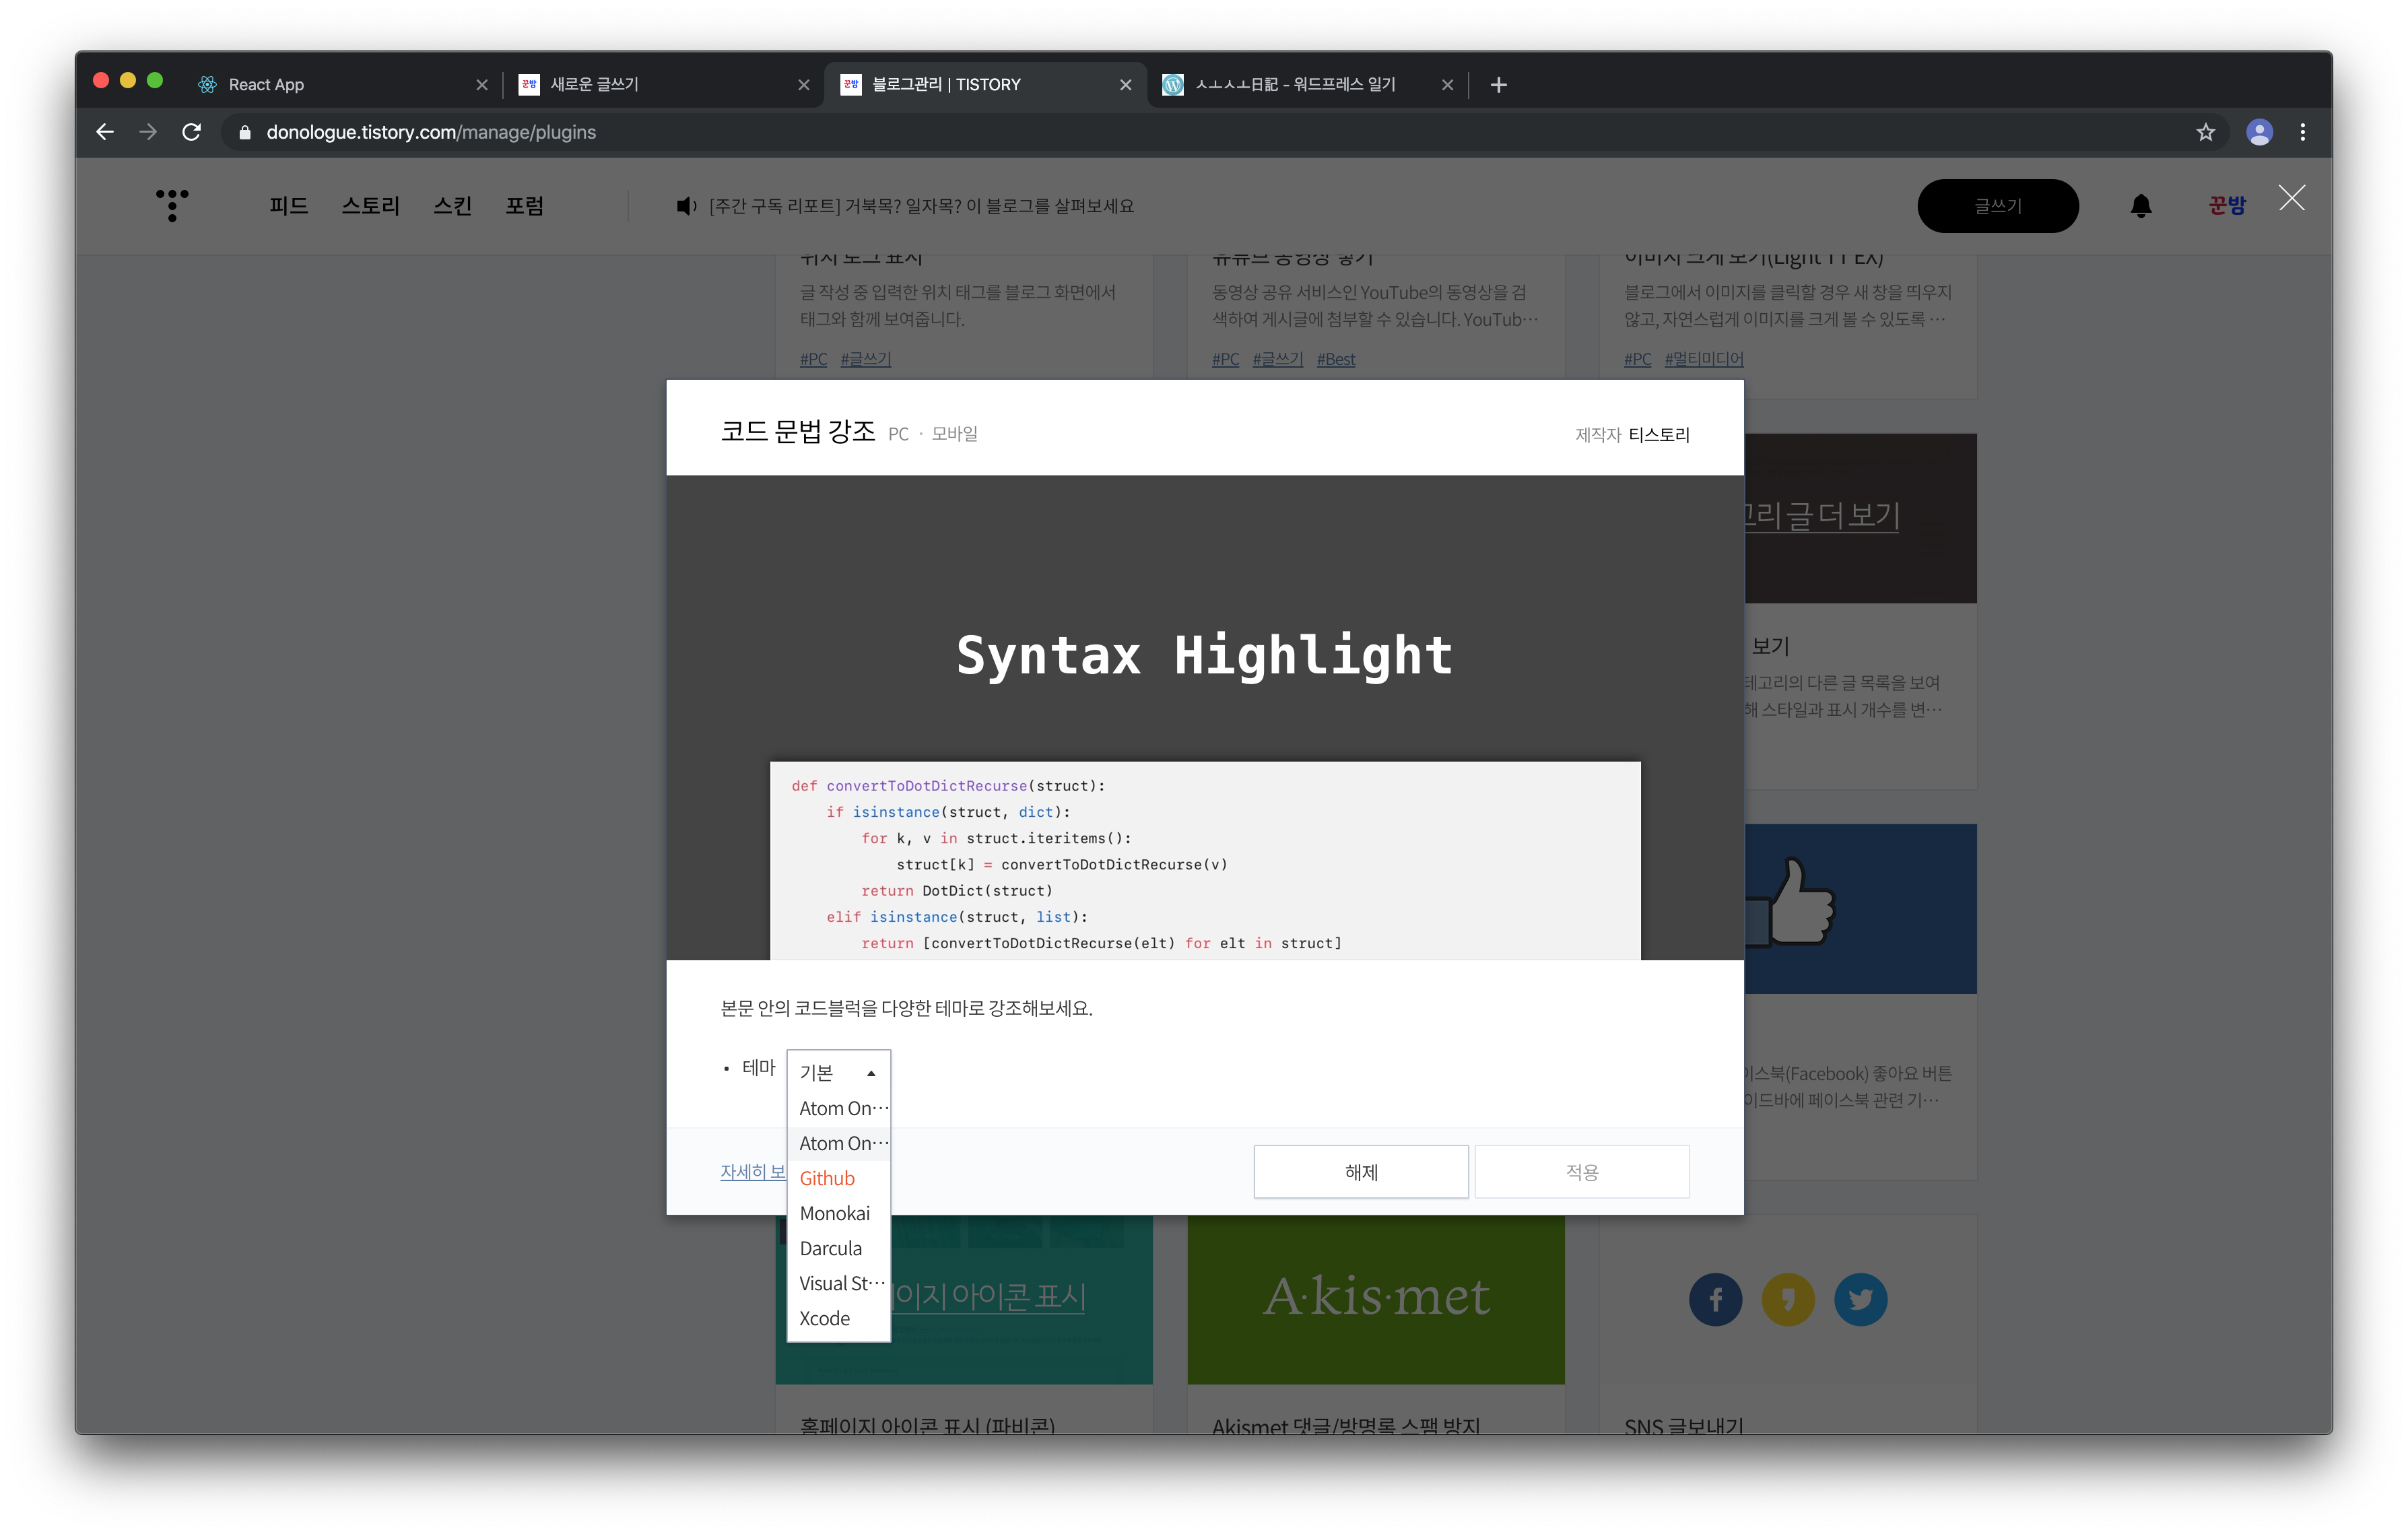
Task: Bookmark page with star icon
Action: (2205, 132)
